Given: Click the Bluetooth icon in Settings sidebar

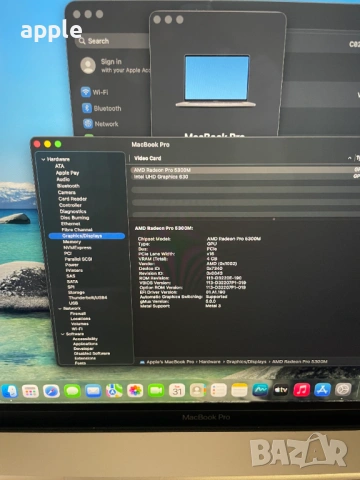Looking at the screenshot, I should coord(87,108).
